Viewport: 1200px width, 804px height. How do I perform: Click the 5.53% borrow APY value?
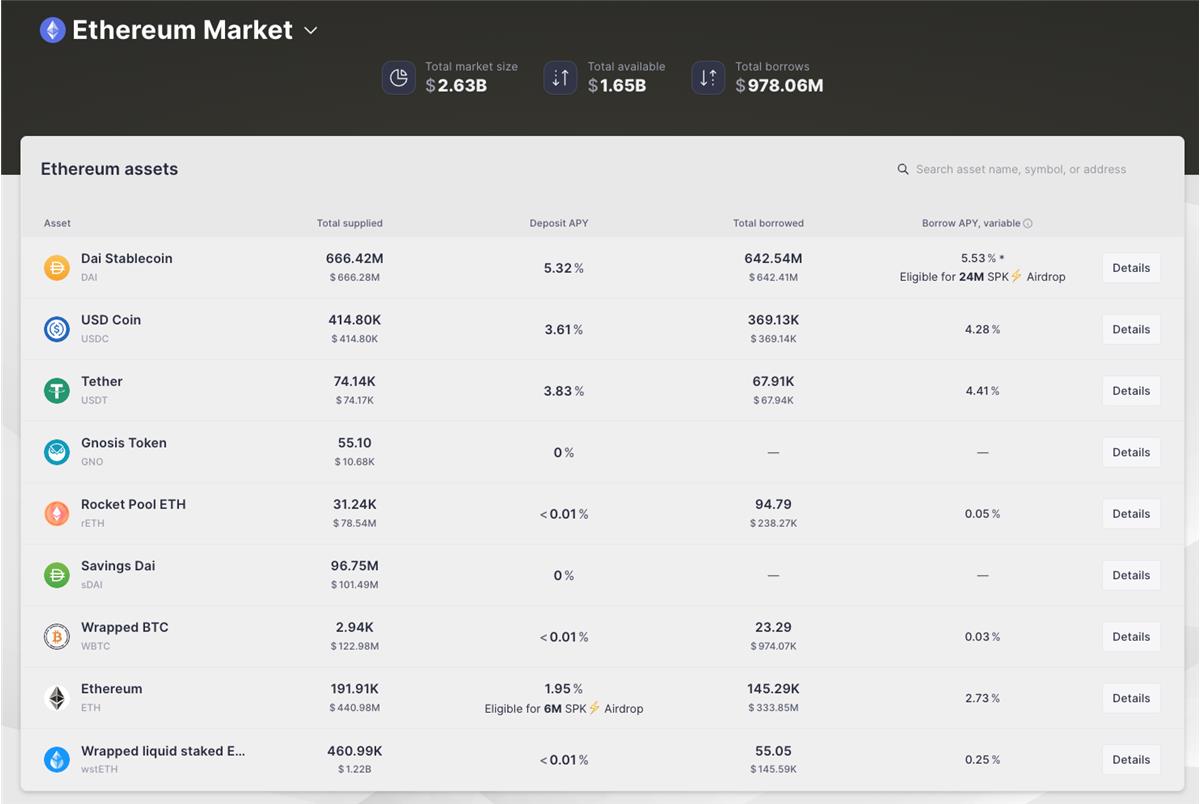[978, 258]
